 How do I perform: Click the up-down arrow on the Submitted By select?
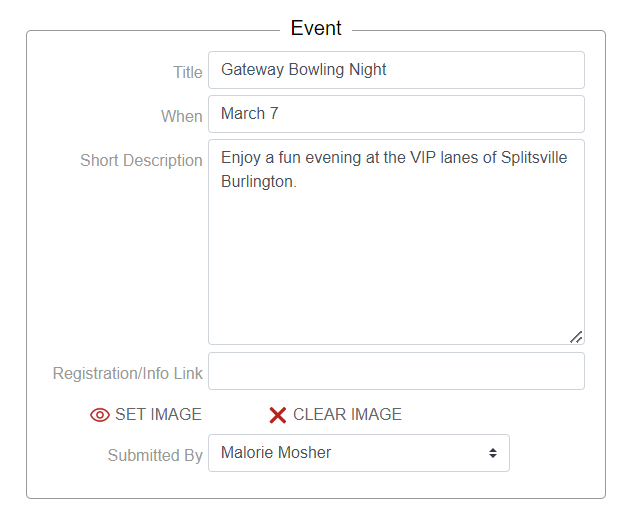pos(493,453)
